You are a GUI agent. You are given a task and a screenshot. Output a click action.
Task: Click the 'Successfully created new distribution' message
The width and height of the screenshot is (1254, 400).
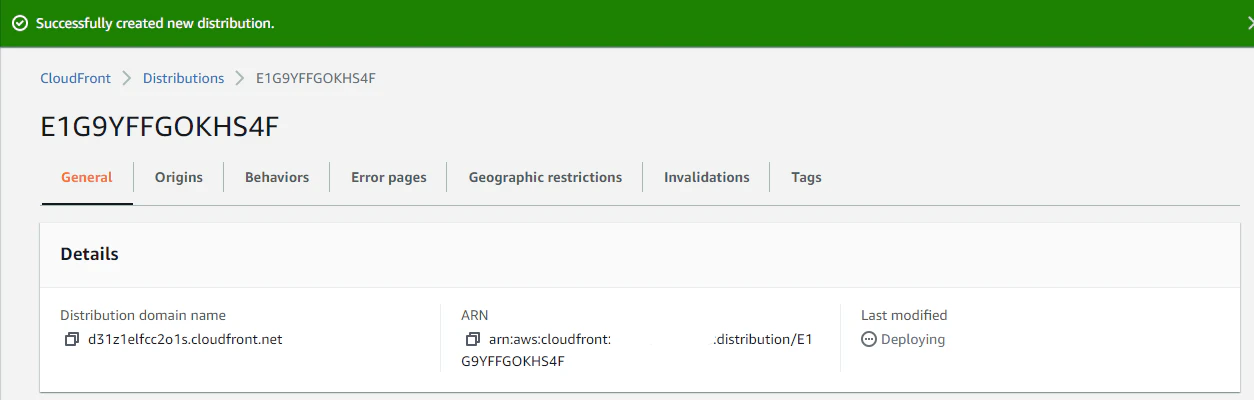tap(155, 23)
